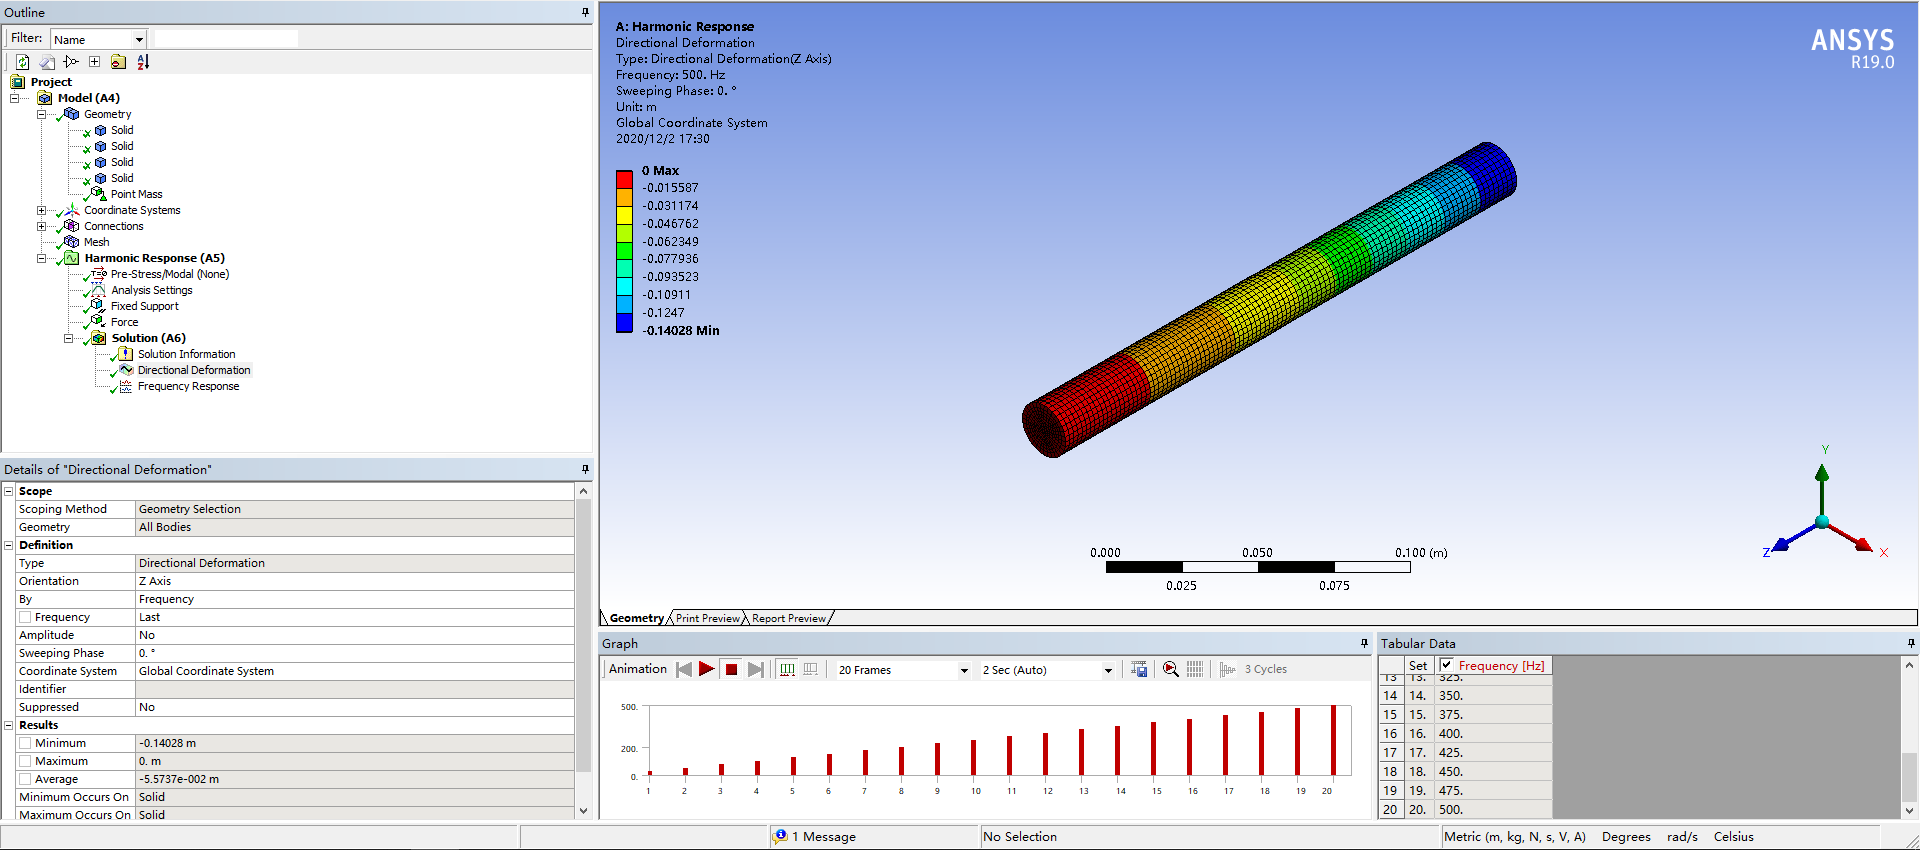Select distributed frames animation mode icon
This screenshot has height=850, width=1920.
click(x=787, y=669)
